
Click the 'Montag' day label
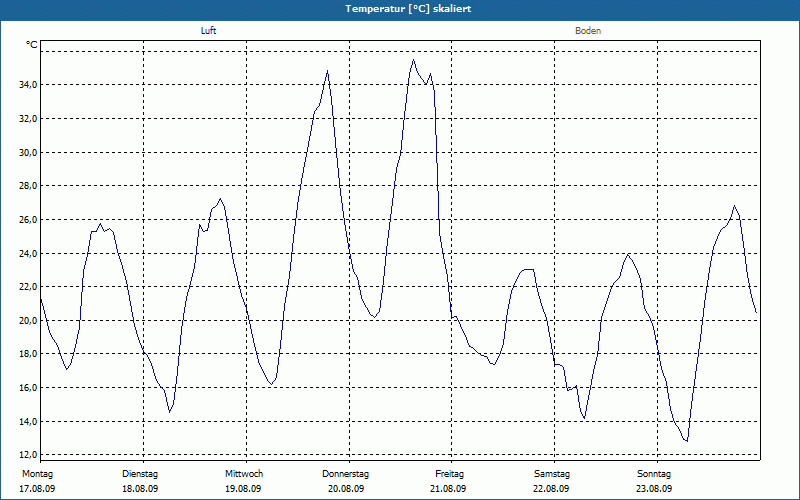[37, 474]
